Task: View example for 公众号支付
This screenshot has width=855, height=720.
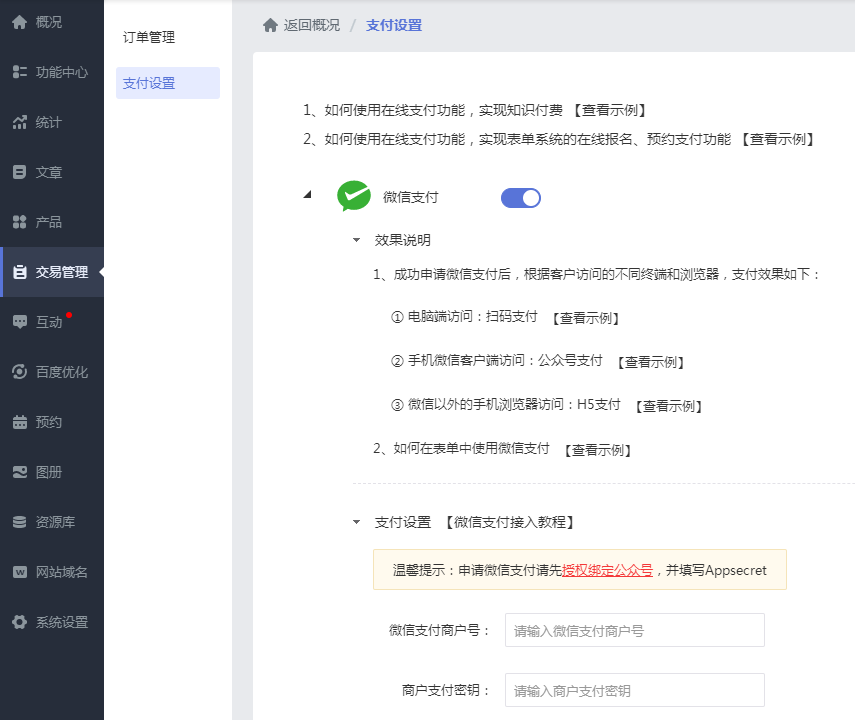Action: (x=651, y=362)
